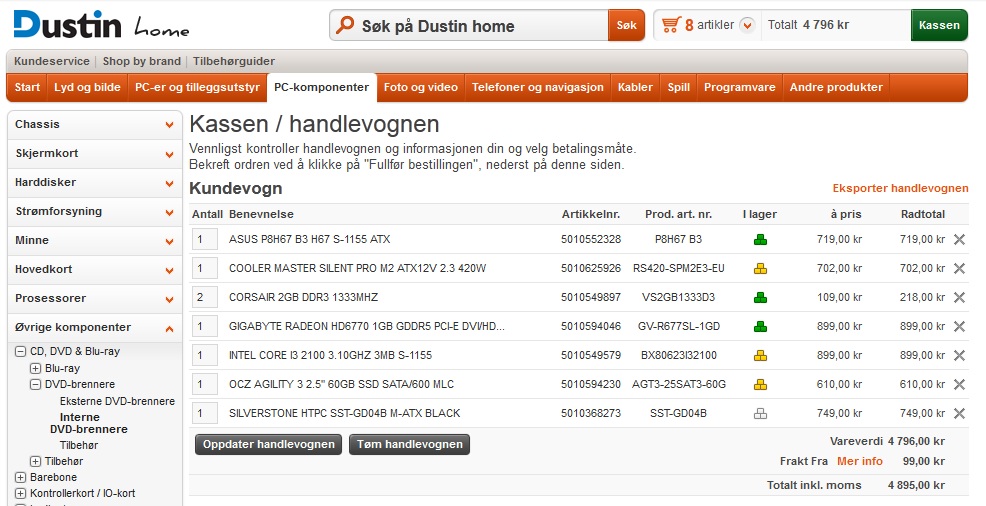Open GIGABYTE RADEON HD6770 product name
The width and height of the screenshot is (986, 506).
(367, 326)
